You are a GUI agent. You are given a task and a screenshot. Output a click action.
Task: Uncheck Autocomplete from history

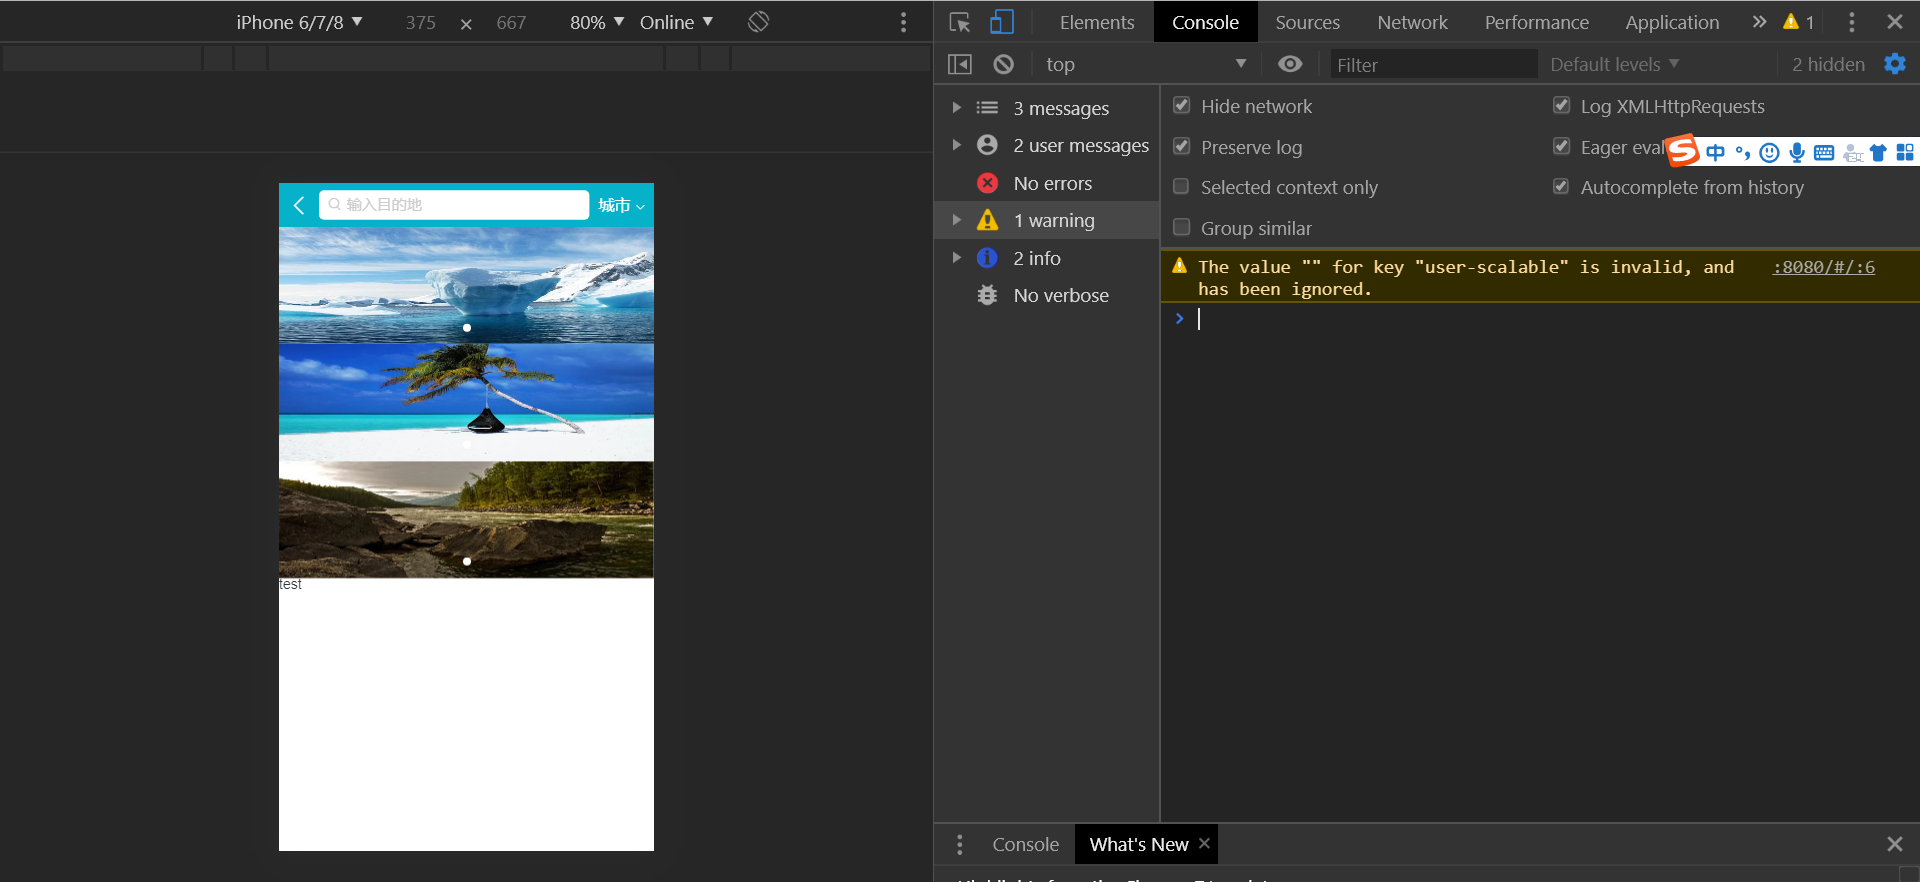[1561, 186]
